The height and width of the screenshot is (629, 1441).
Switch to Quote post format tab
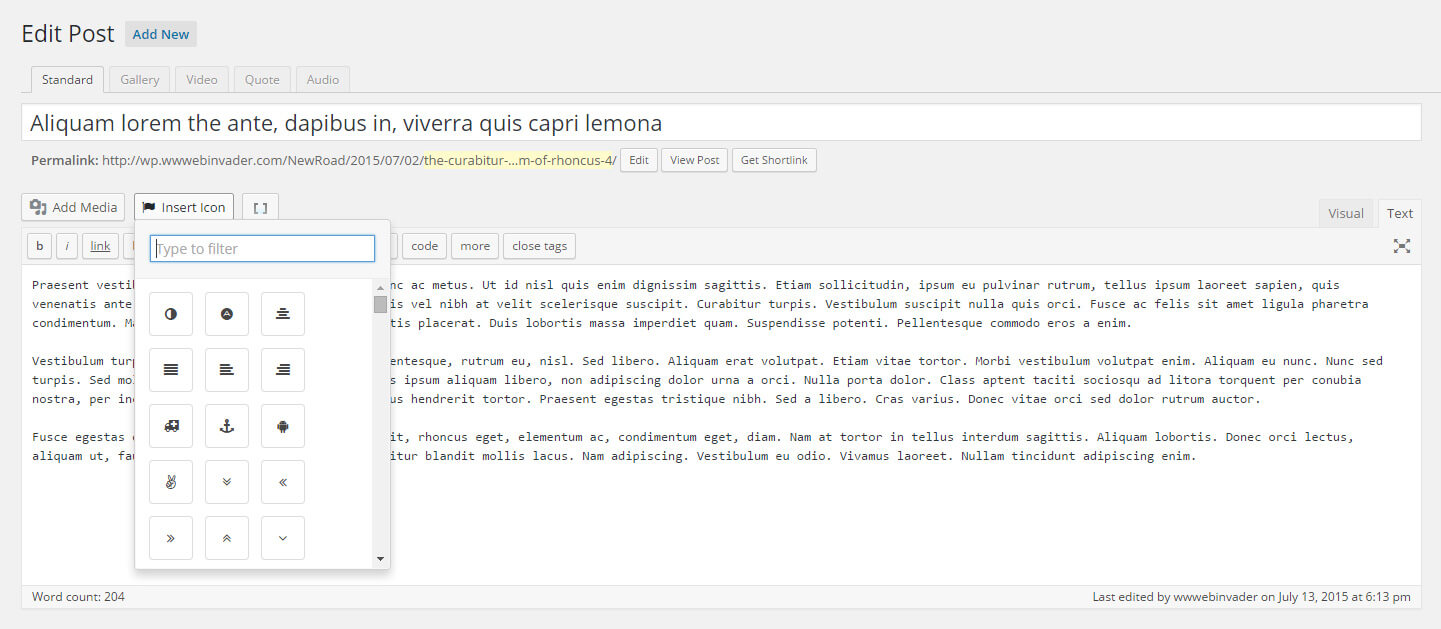tap(262, 80)
